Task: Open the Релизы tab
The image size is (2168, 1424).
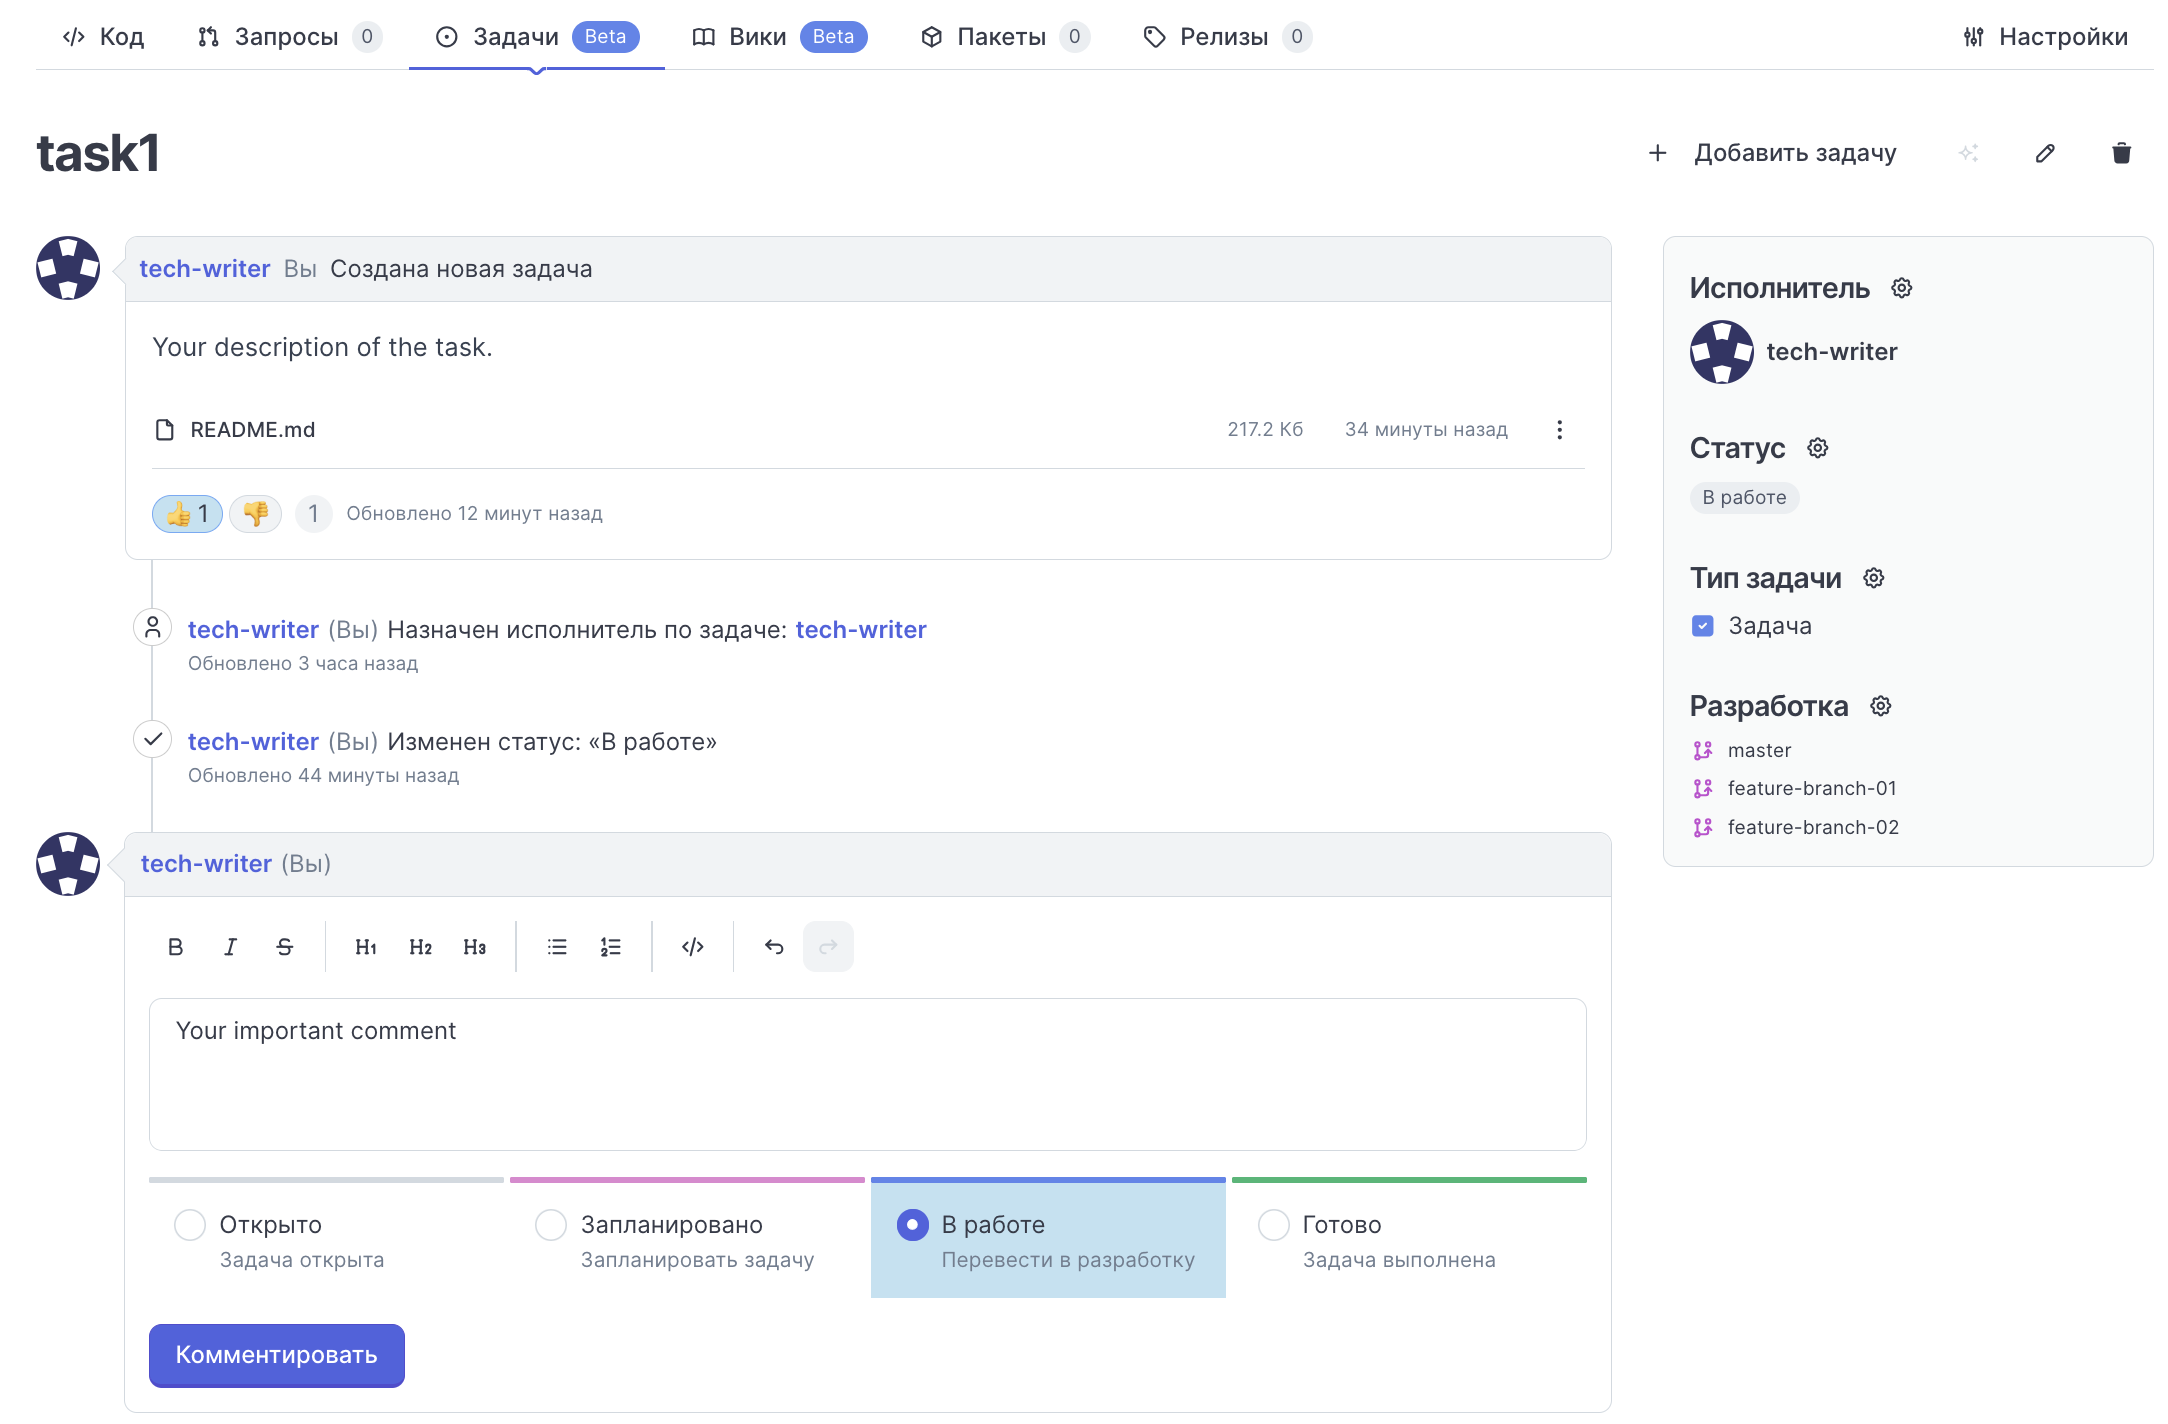Action: [x=1226, y=37]
